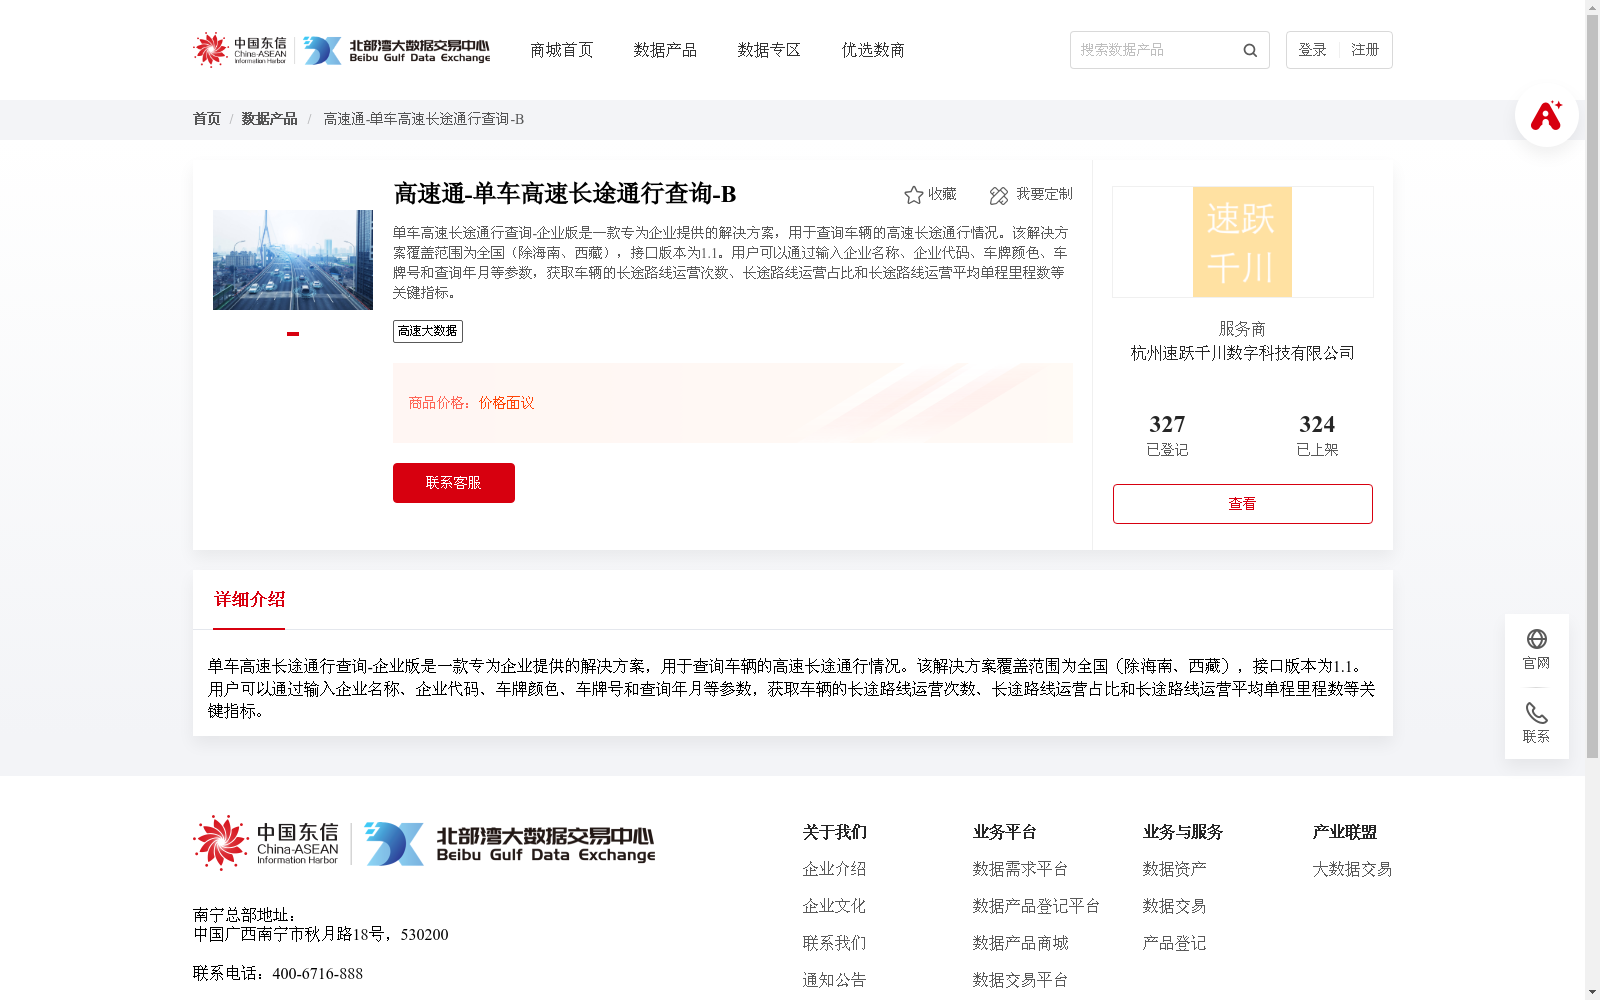Click the 登录 login link
Viewport: 1600px width, 1000px height.
[1312, 50]
